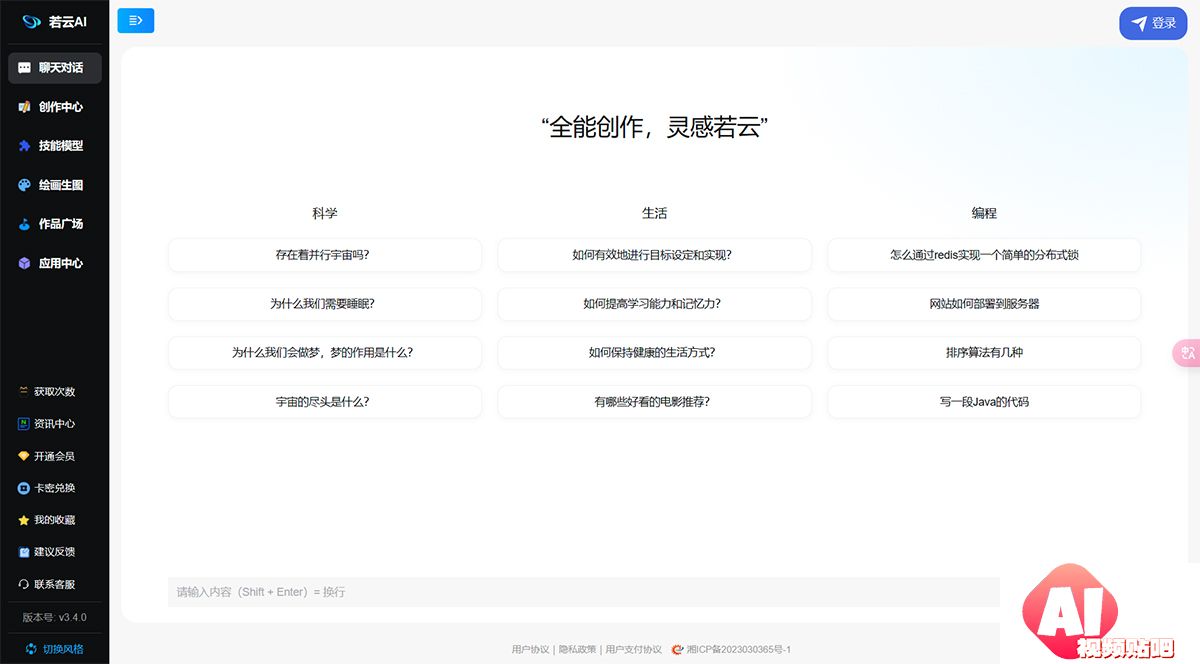Toggle 切换风格 theme switch text

point(63,649)
